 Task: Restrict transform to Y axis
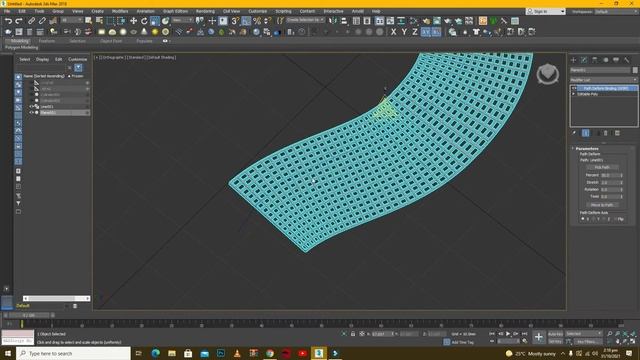pos(404,32)
